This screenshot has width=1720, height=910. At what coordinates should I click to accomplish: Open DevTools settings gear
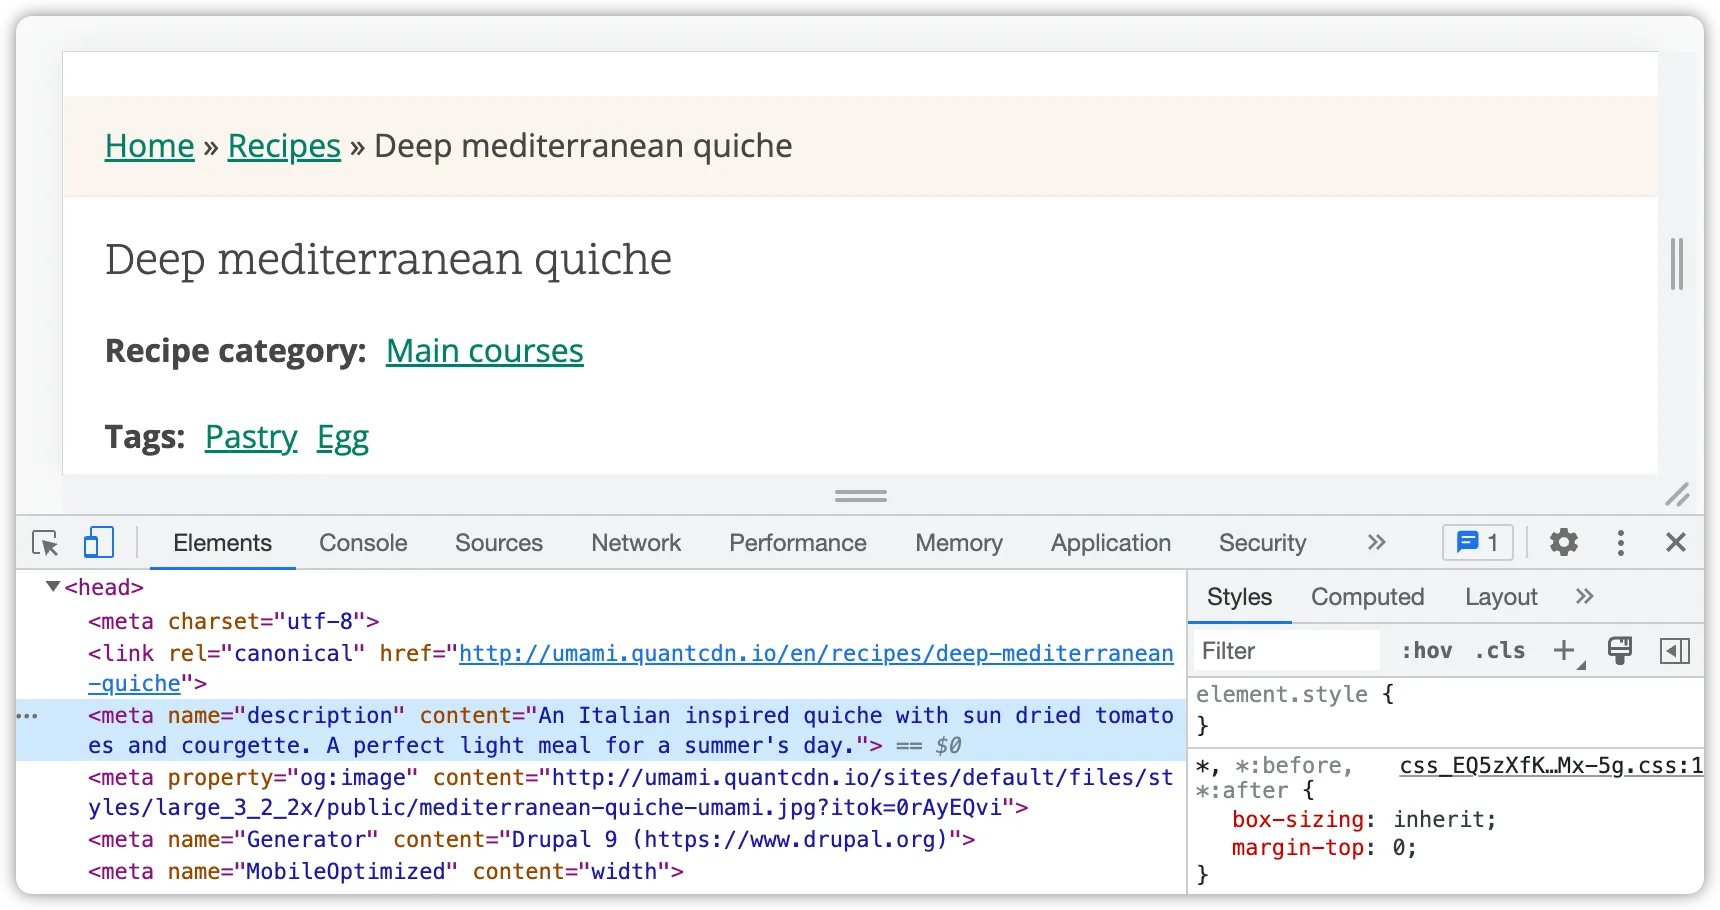coord(1563,543)
